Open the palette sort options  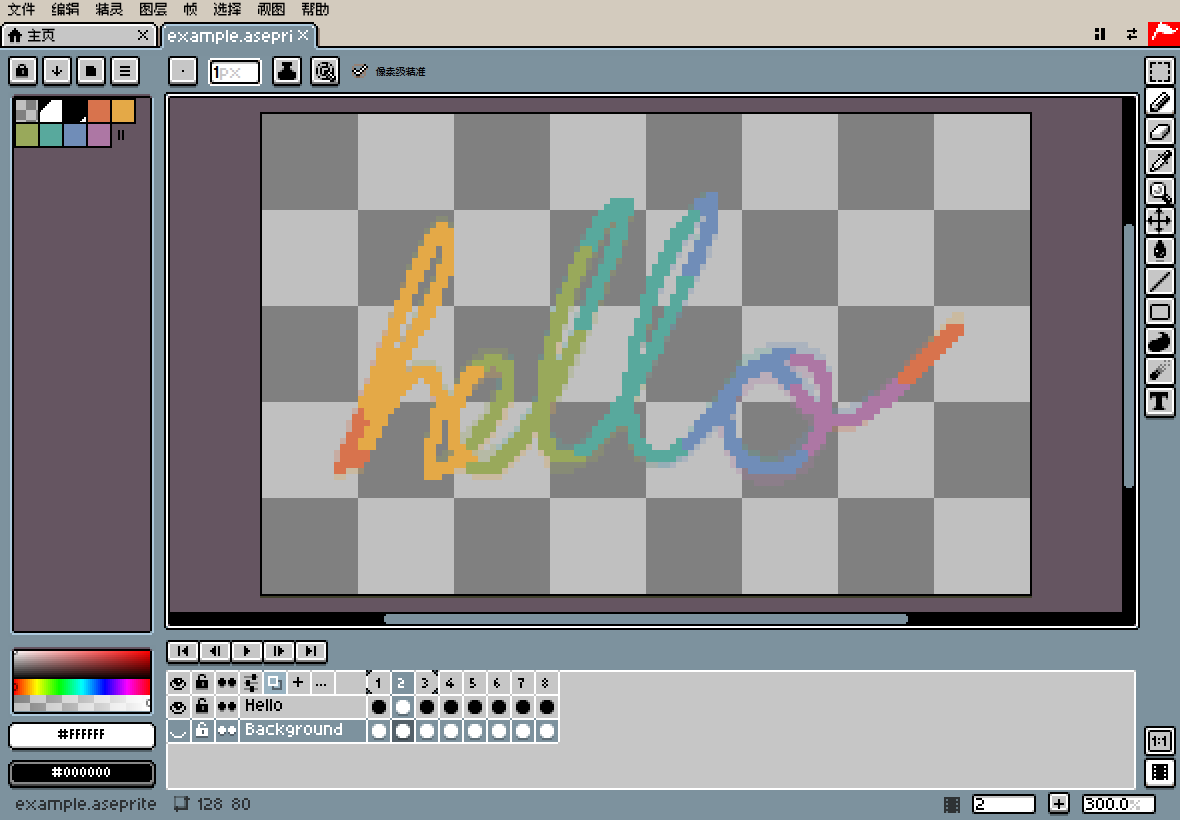56,71
